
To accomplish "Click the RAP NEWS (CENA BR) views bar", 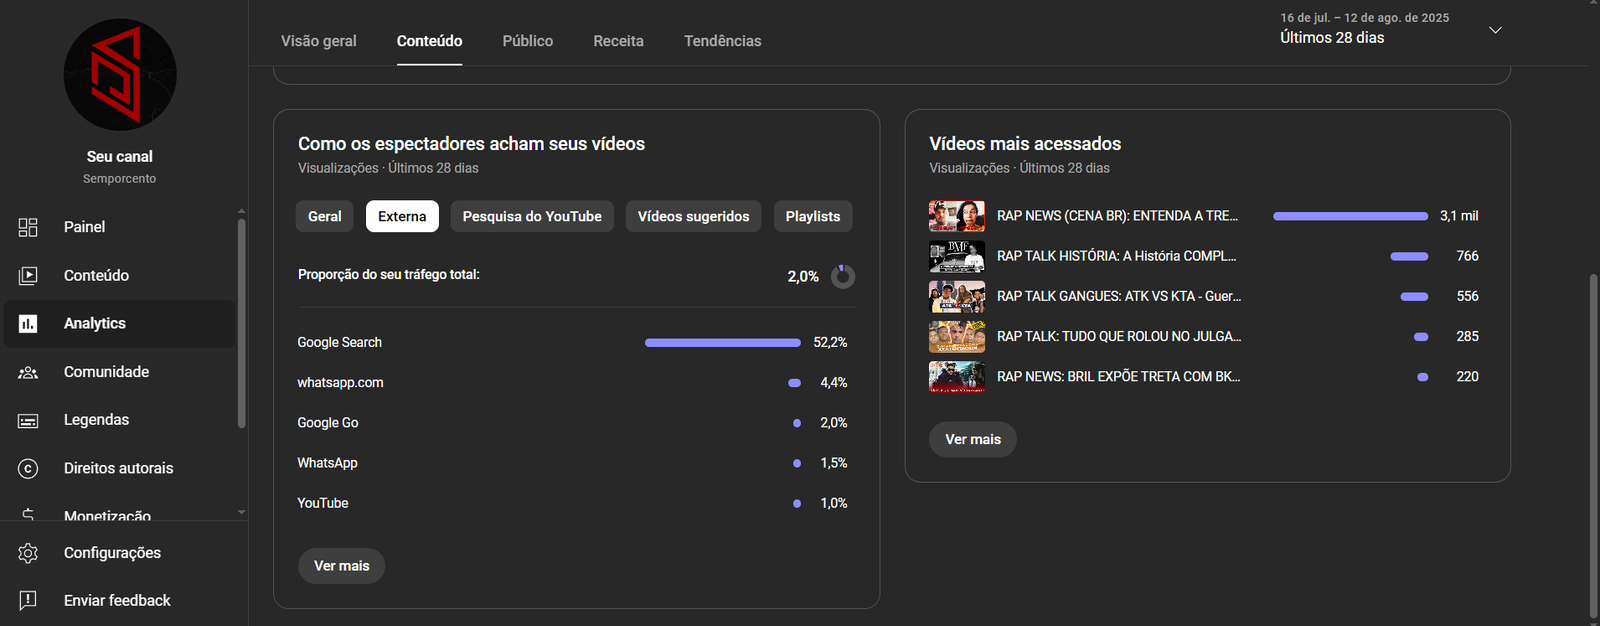I will point(1350,216).
